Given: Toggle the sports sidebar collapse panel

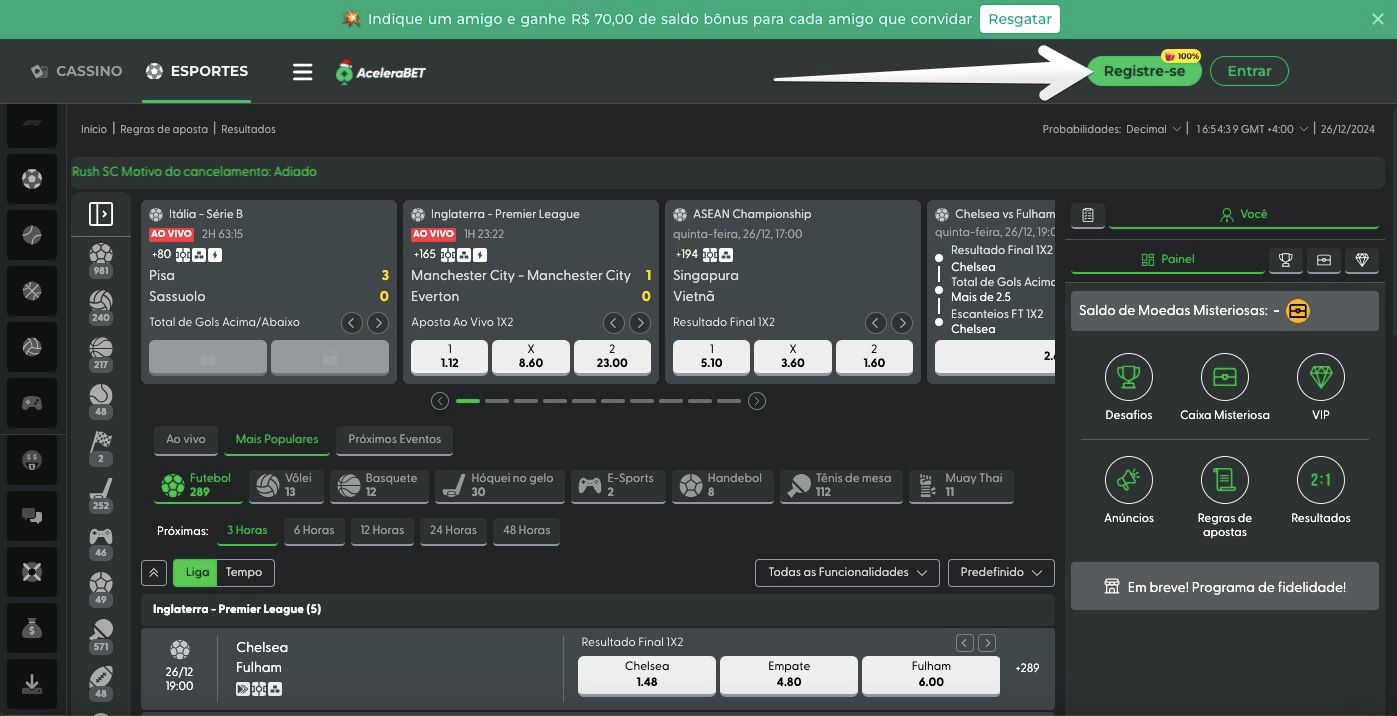Looking at the screenshot, I should tap(101, 214).
